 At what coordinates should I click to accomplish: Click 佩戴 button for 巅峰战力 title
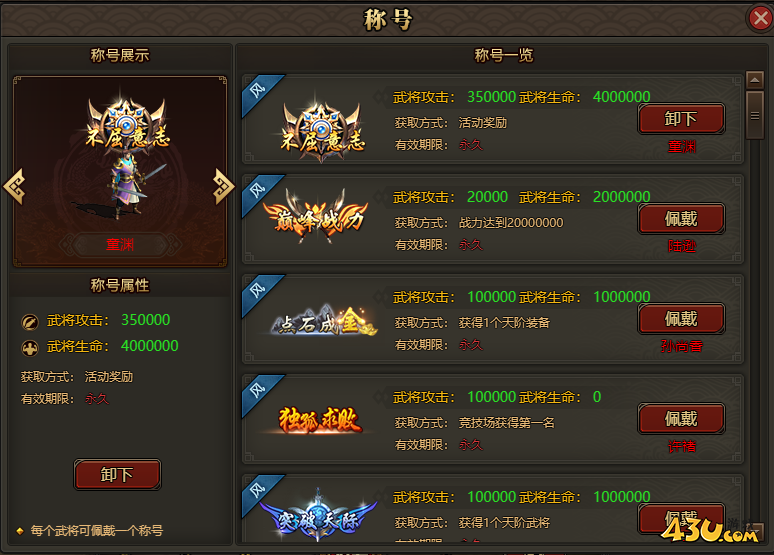click(x=681, y=218)
